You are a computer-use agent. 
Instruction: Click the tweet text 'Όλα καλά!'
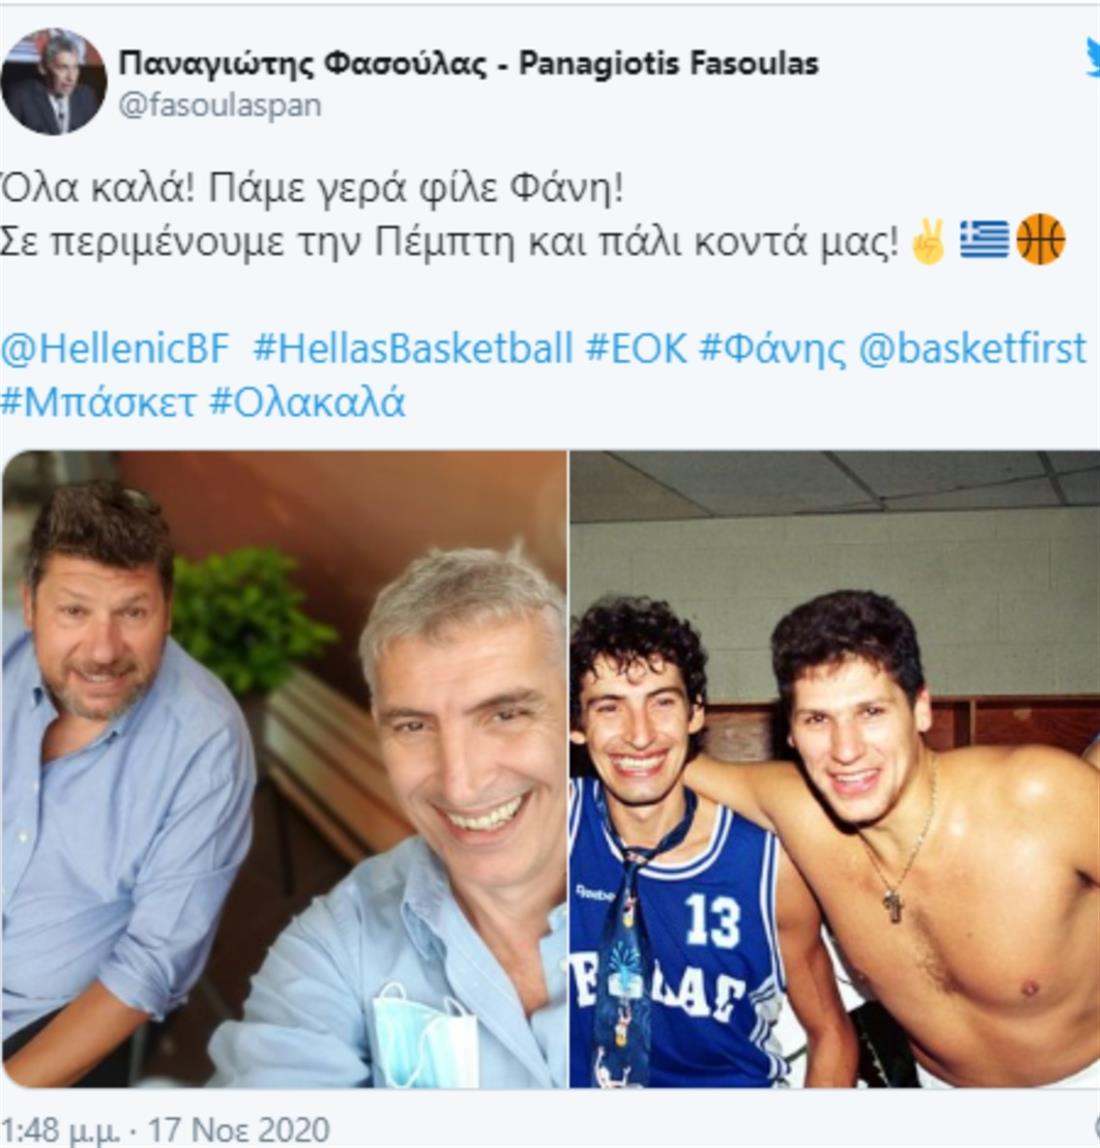coord(97,188)
